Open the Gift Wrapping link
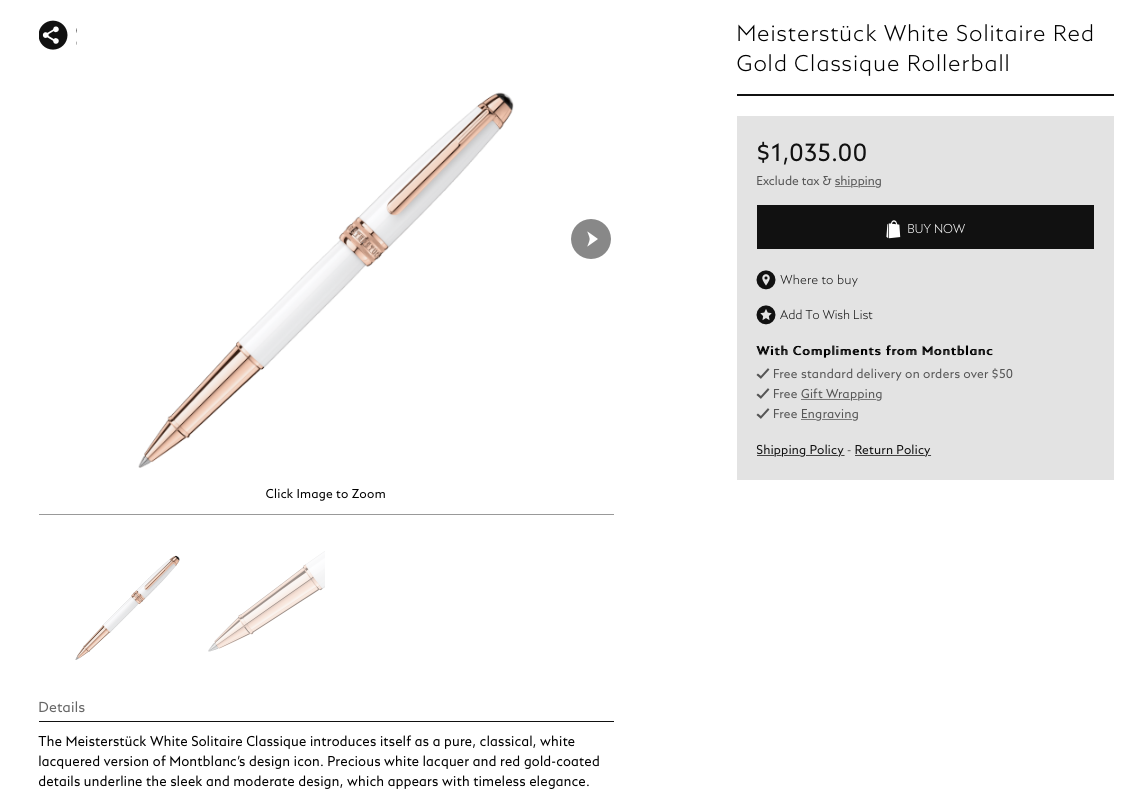Image resolution: width=1130 pixels, height=807 pixels. [x=840, y=394]
